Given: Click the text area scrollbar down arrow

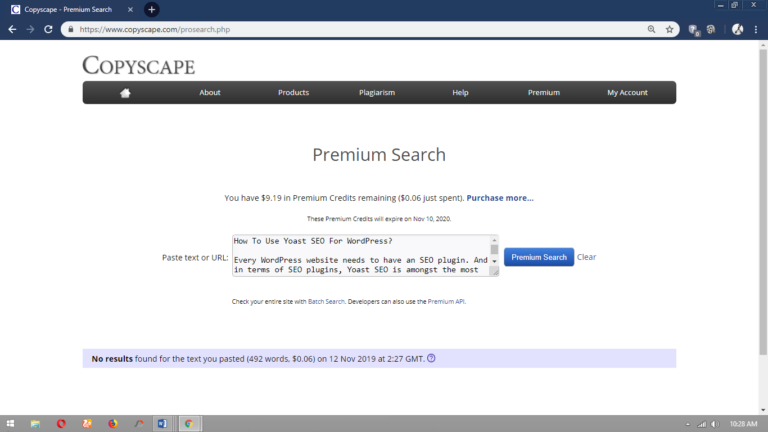Looking at the screenshot, I should (x=494, y=271).
